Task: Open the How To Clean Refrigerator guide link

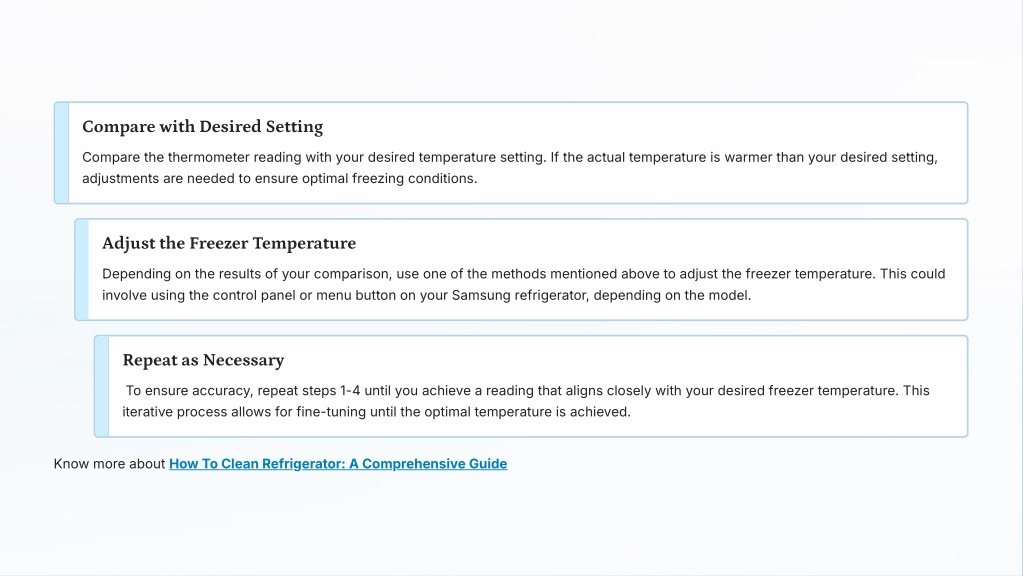Action: pyautogui.click(x=338, y=464)
